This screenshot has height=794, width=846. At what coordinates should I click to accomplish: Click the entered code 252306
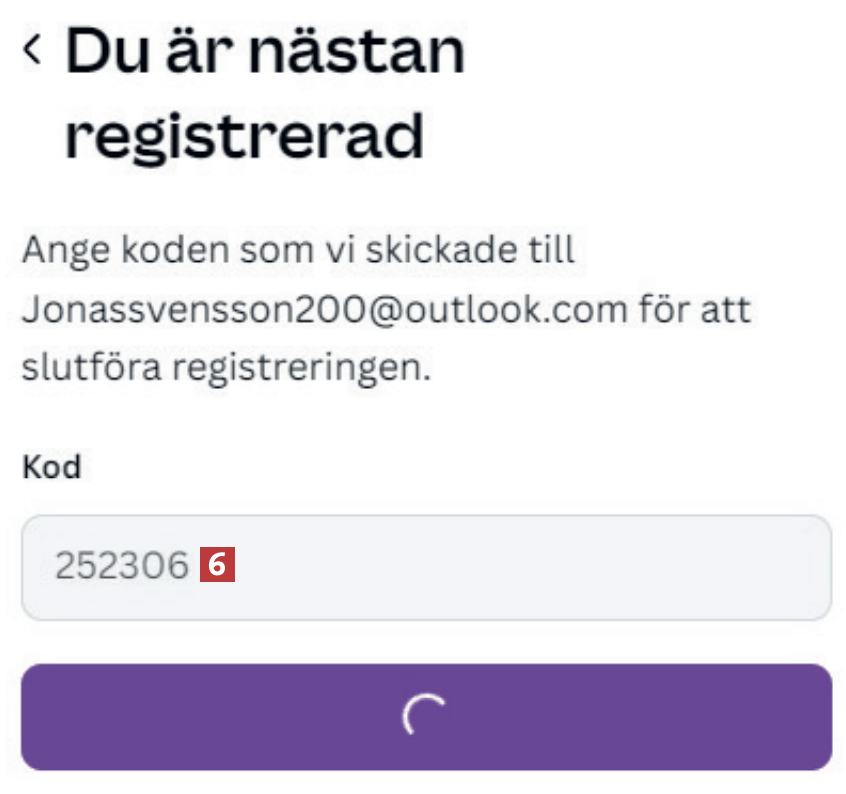(121, 567)
